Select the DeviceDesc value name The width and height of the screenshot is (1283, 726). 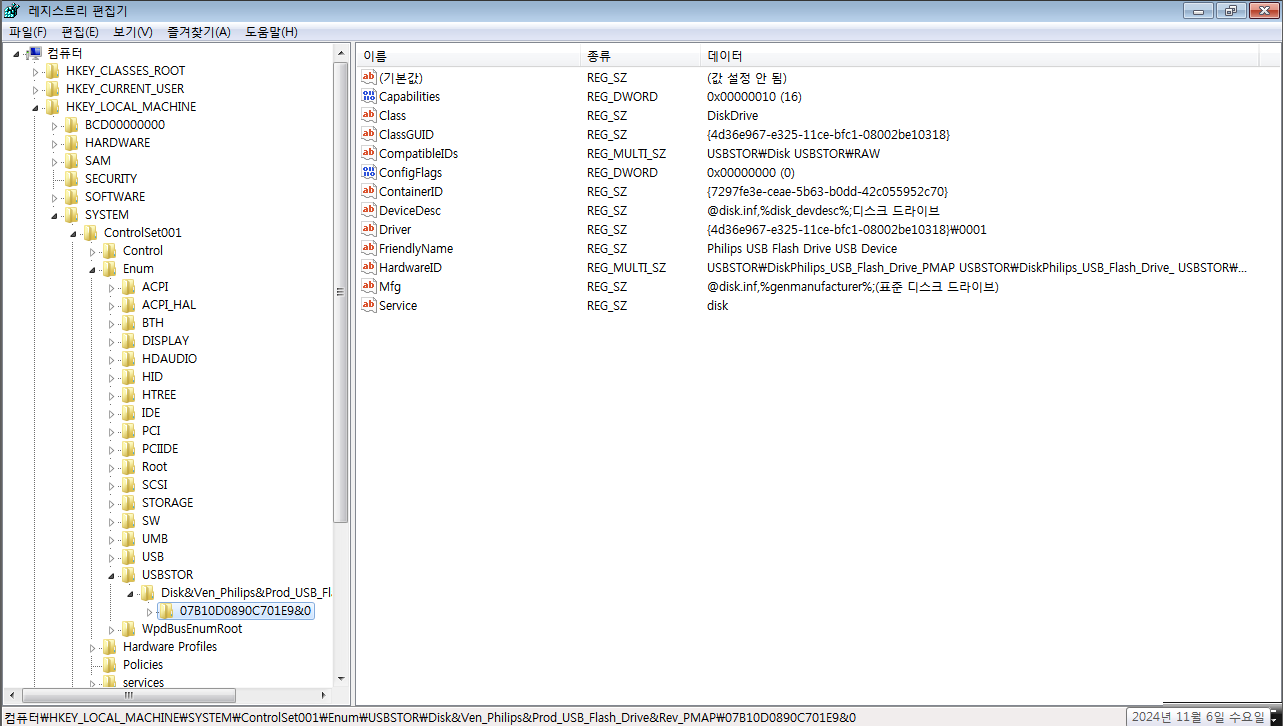tap(410, 211)
